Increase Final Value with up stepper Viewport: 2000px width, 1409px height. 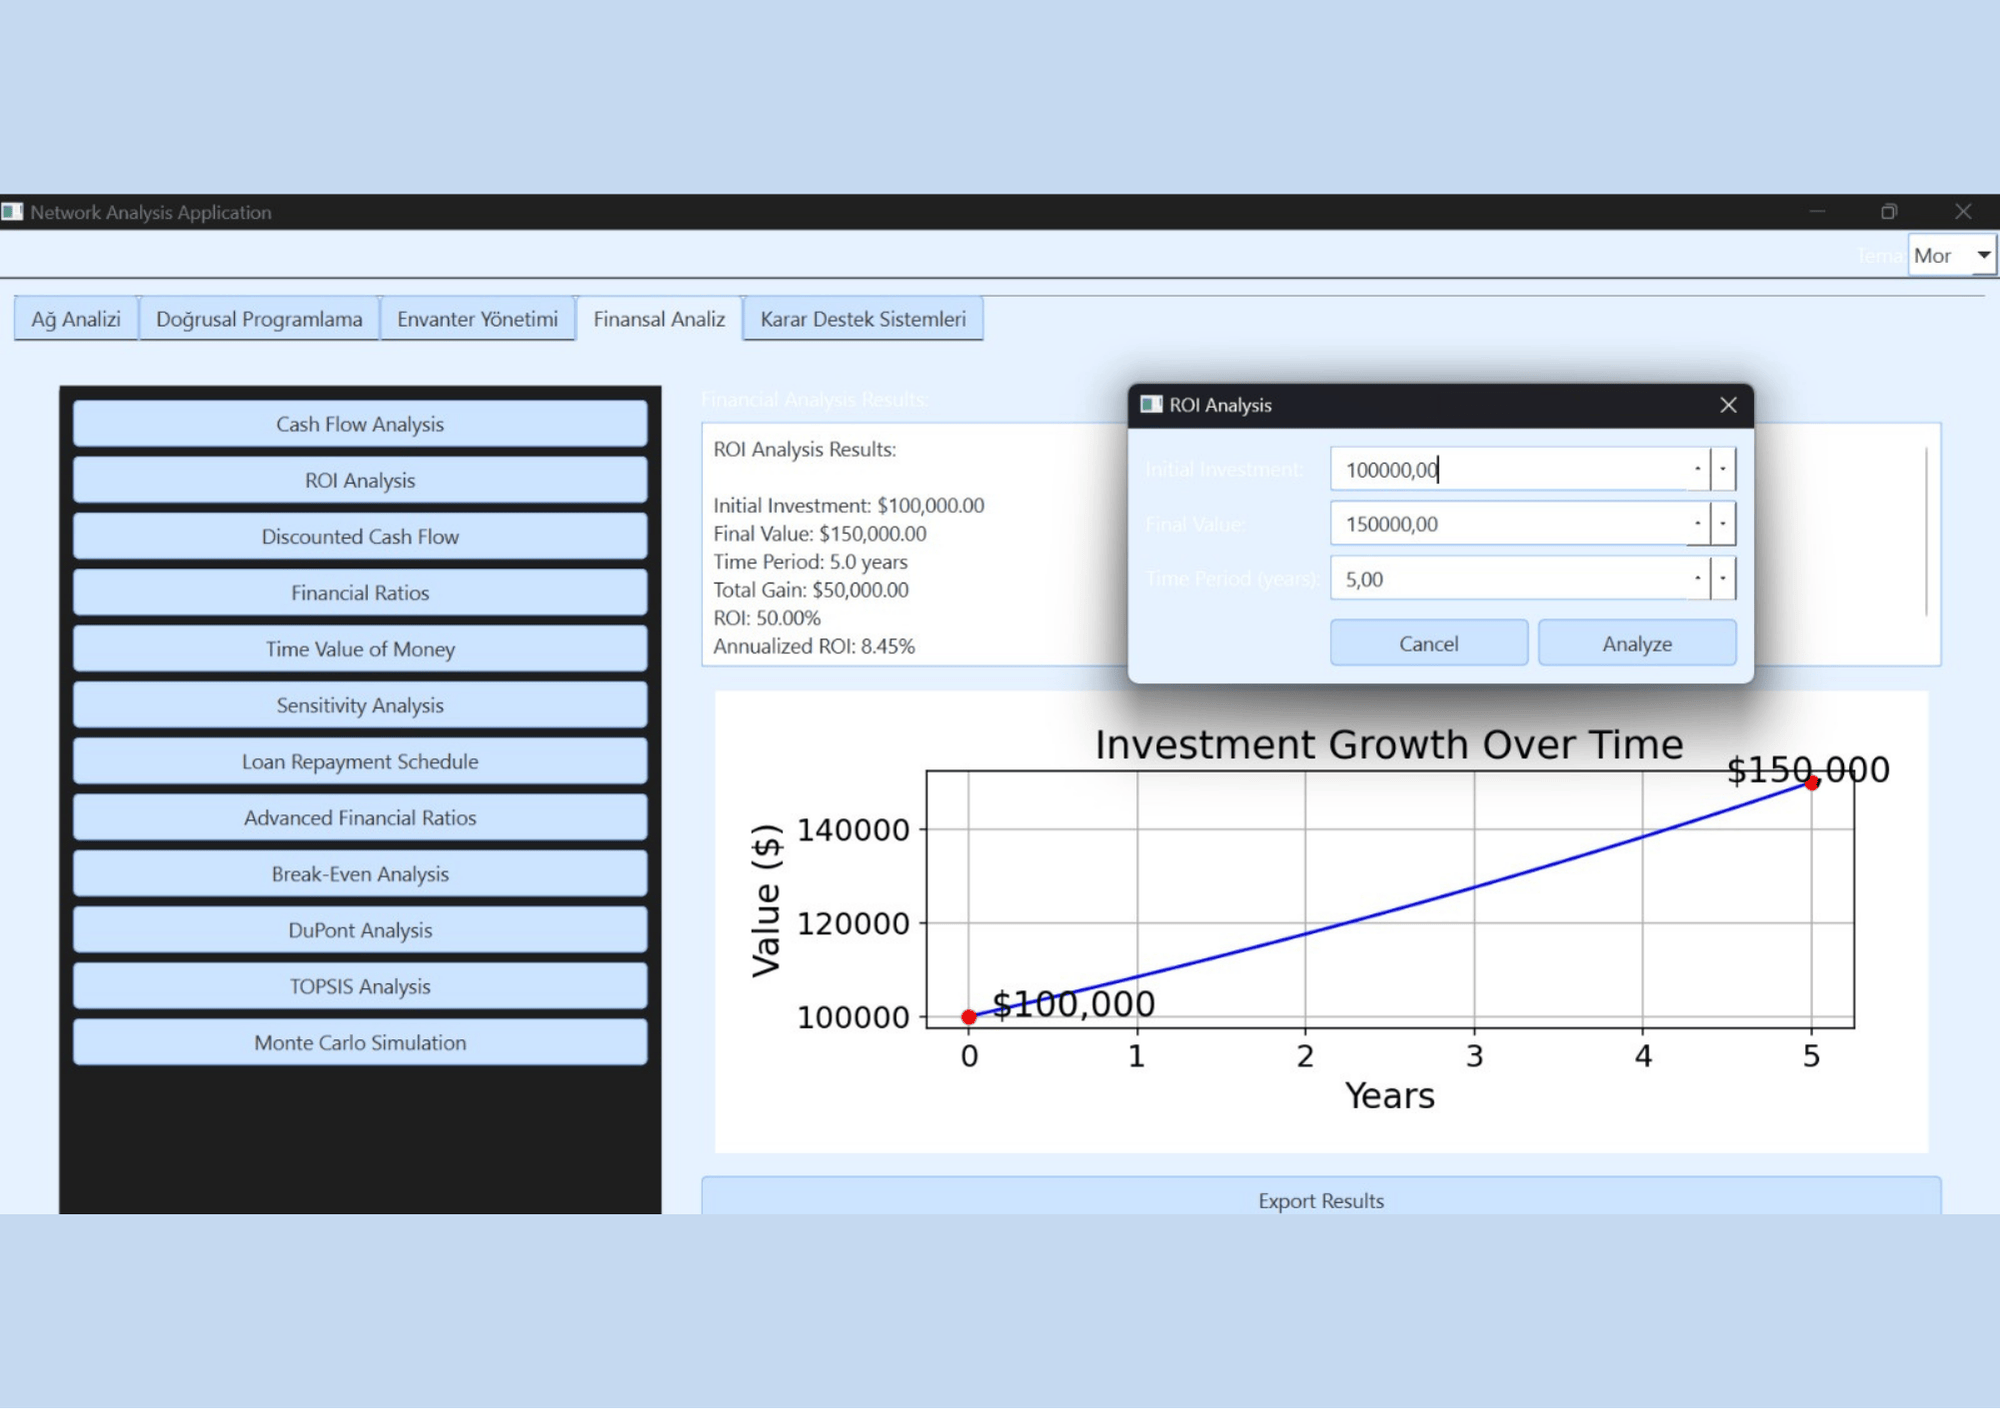click(1698, 524)
